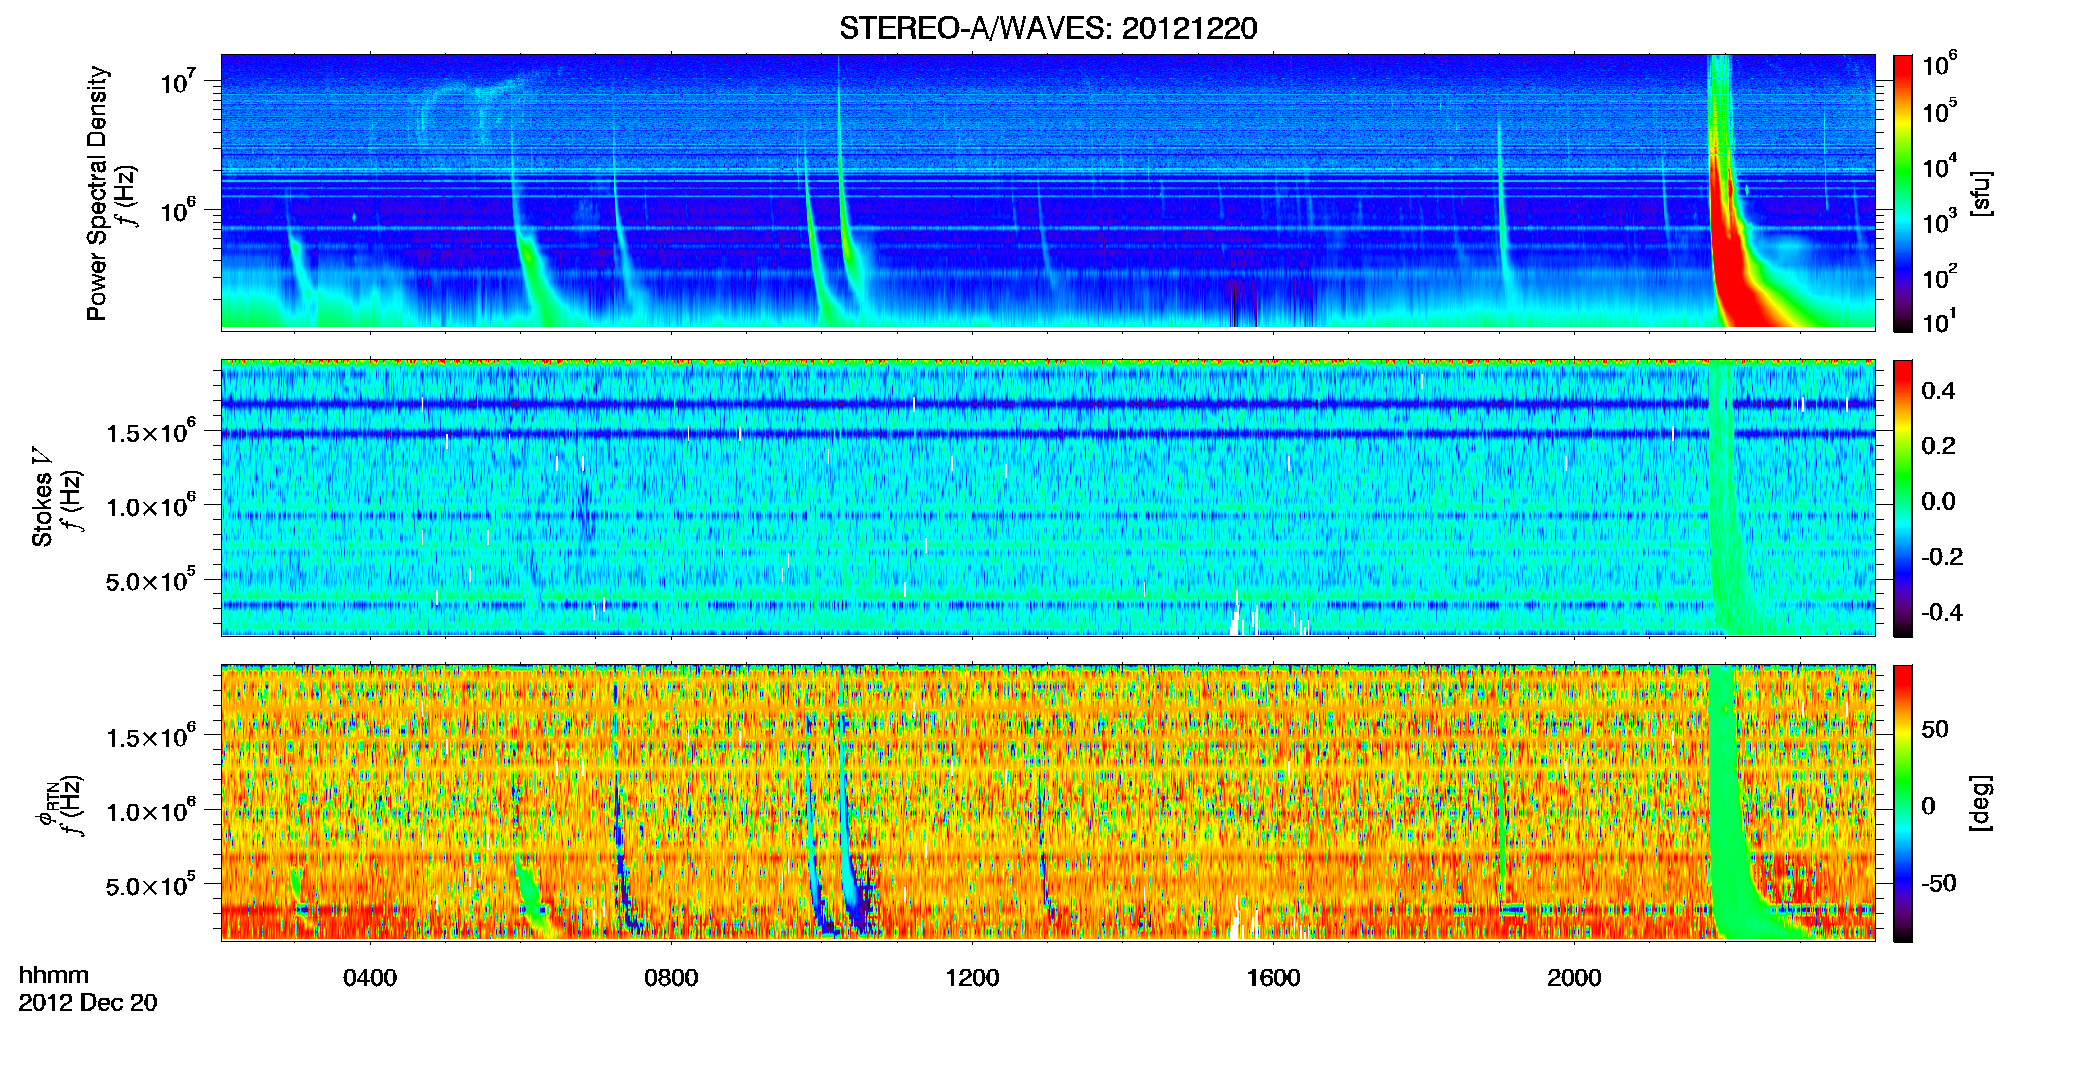The height and width of the screenshot is (1080, 2096).
Task: Click the plot title STEREO-A/WAVES: 20121220
Action: pos(1048,29)
